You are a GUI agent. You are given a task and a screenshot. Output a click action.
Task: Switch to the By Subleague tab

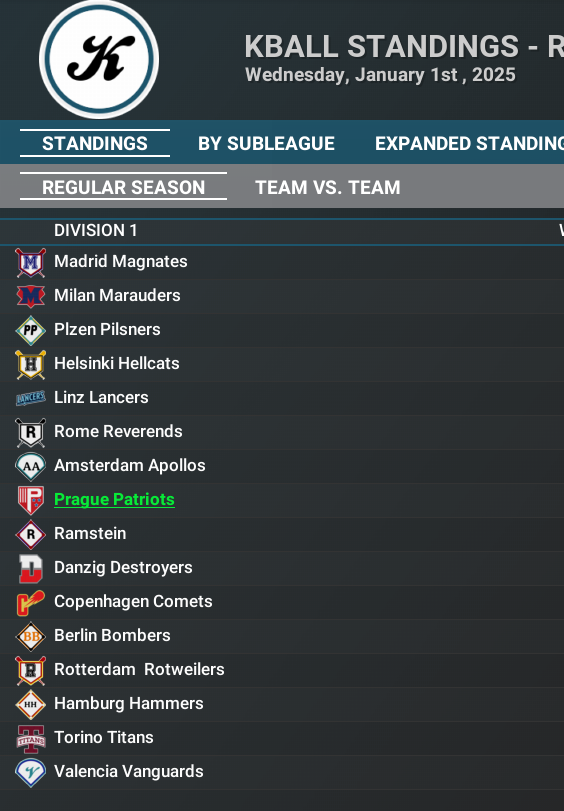[x=266, y=143]
